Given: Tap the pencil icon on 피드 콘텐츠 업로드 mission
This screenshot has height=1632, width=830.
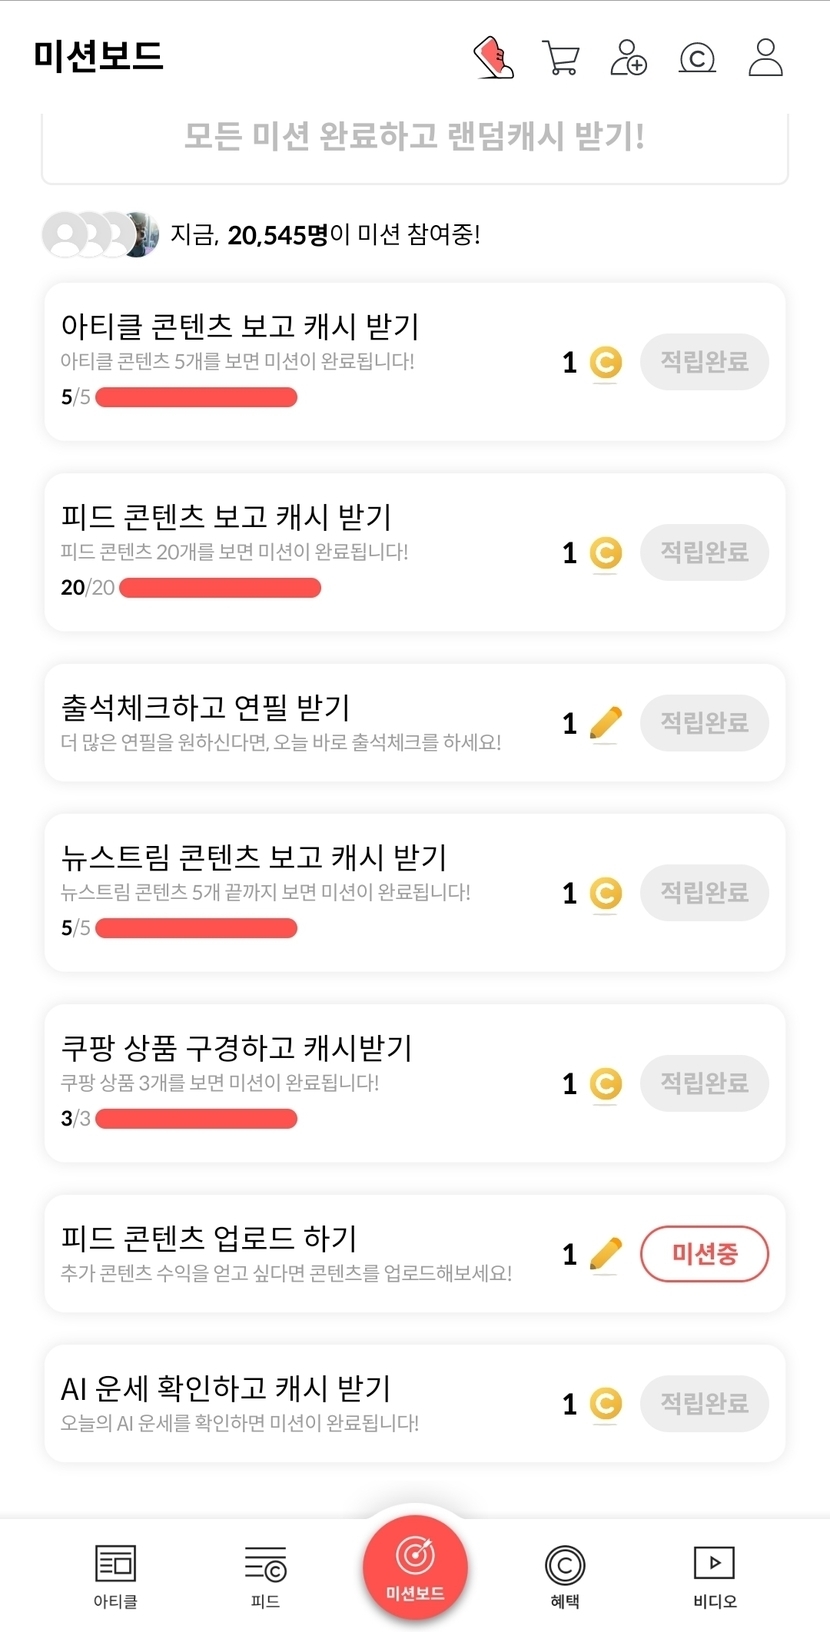Looking at the screenshot, I should click(x=605, y=1254).
